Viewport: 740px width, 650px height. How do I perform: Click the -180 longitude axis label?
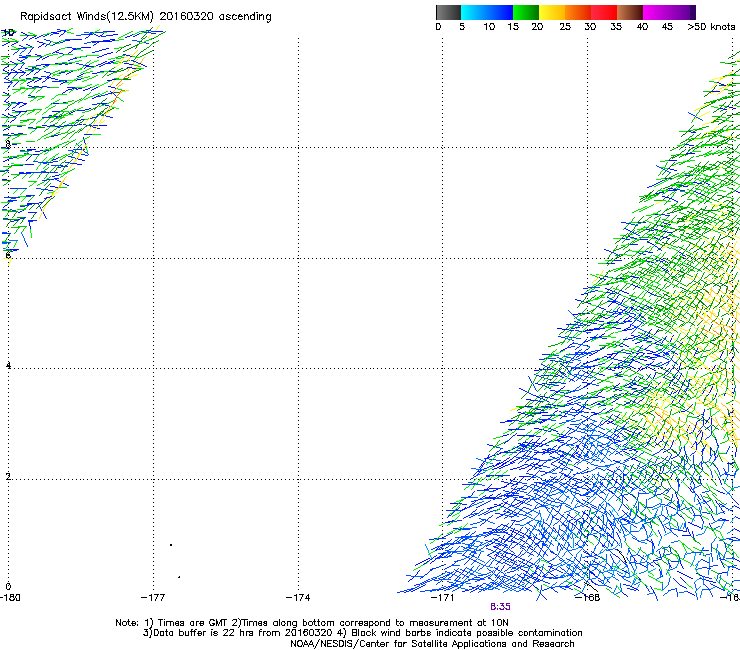10,598
